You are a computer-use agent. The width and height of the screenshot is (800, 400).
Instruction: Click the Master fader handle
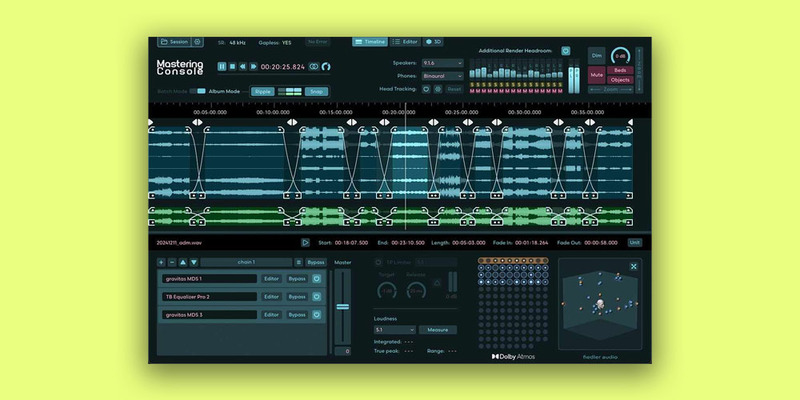point(342,307)
